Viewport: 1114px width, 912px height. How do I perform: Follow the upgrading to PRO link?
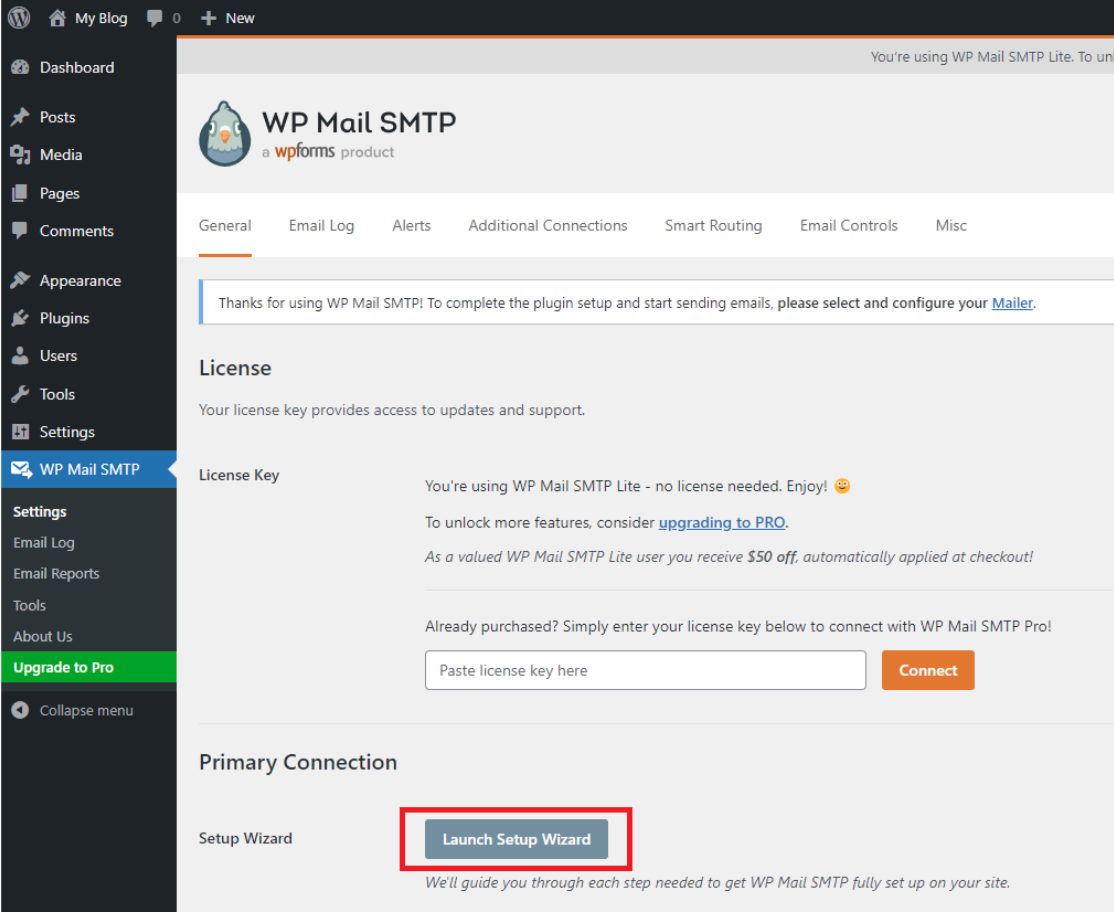point(722,523)
